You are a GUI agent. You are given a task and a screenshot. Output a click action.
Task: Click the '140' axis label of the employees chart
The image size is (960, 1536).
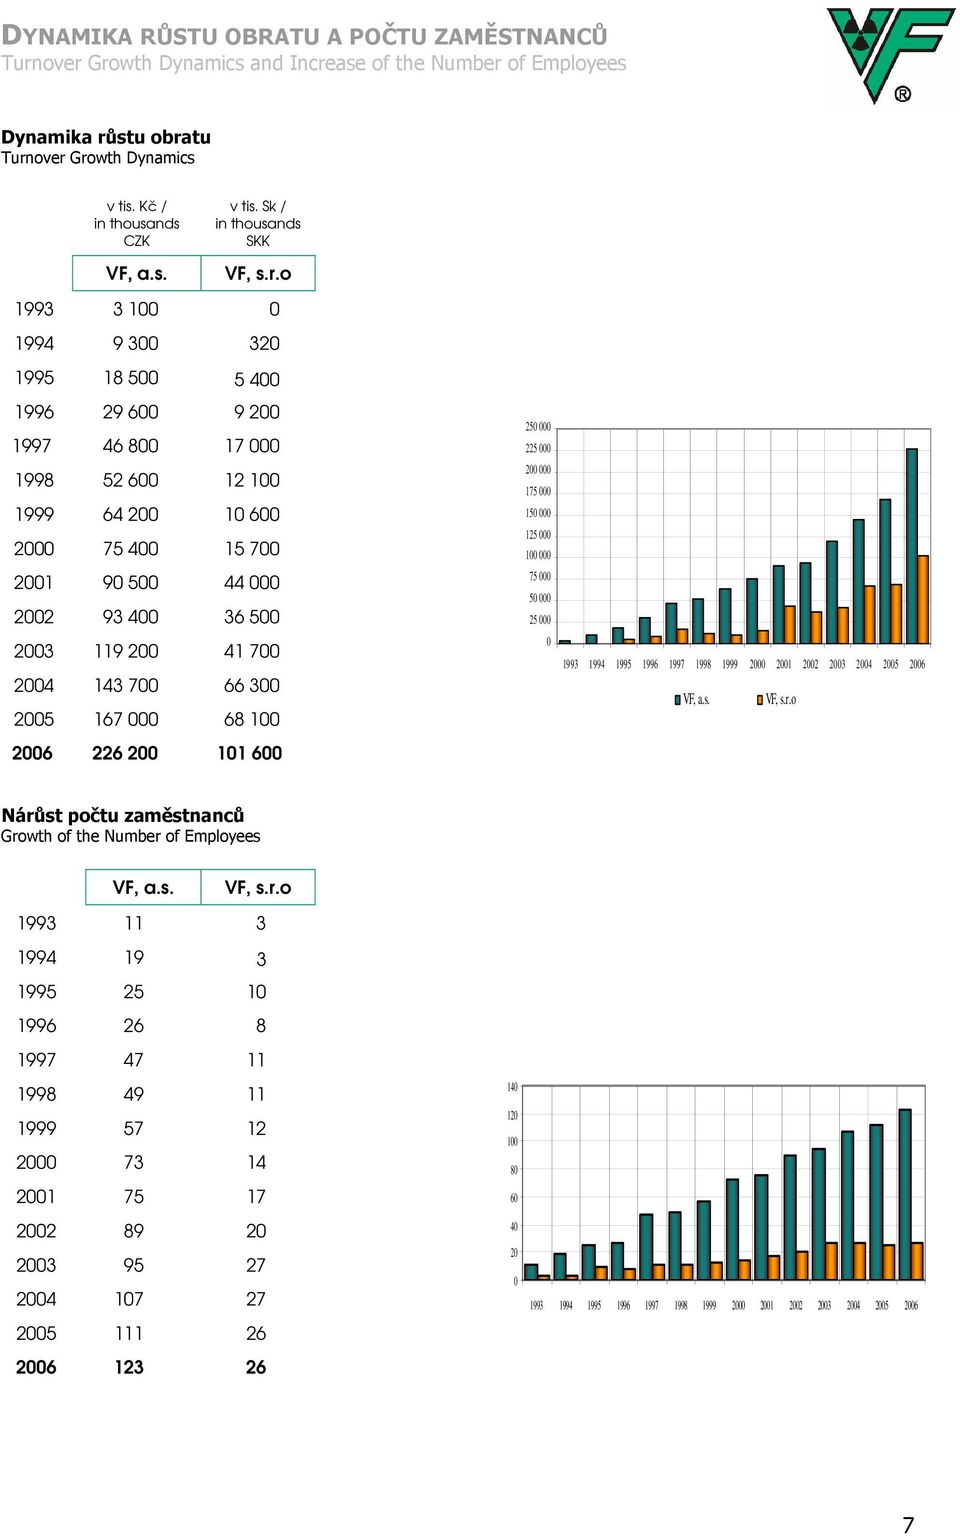click(x=512, y=1087)
